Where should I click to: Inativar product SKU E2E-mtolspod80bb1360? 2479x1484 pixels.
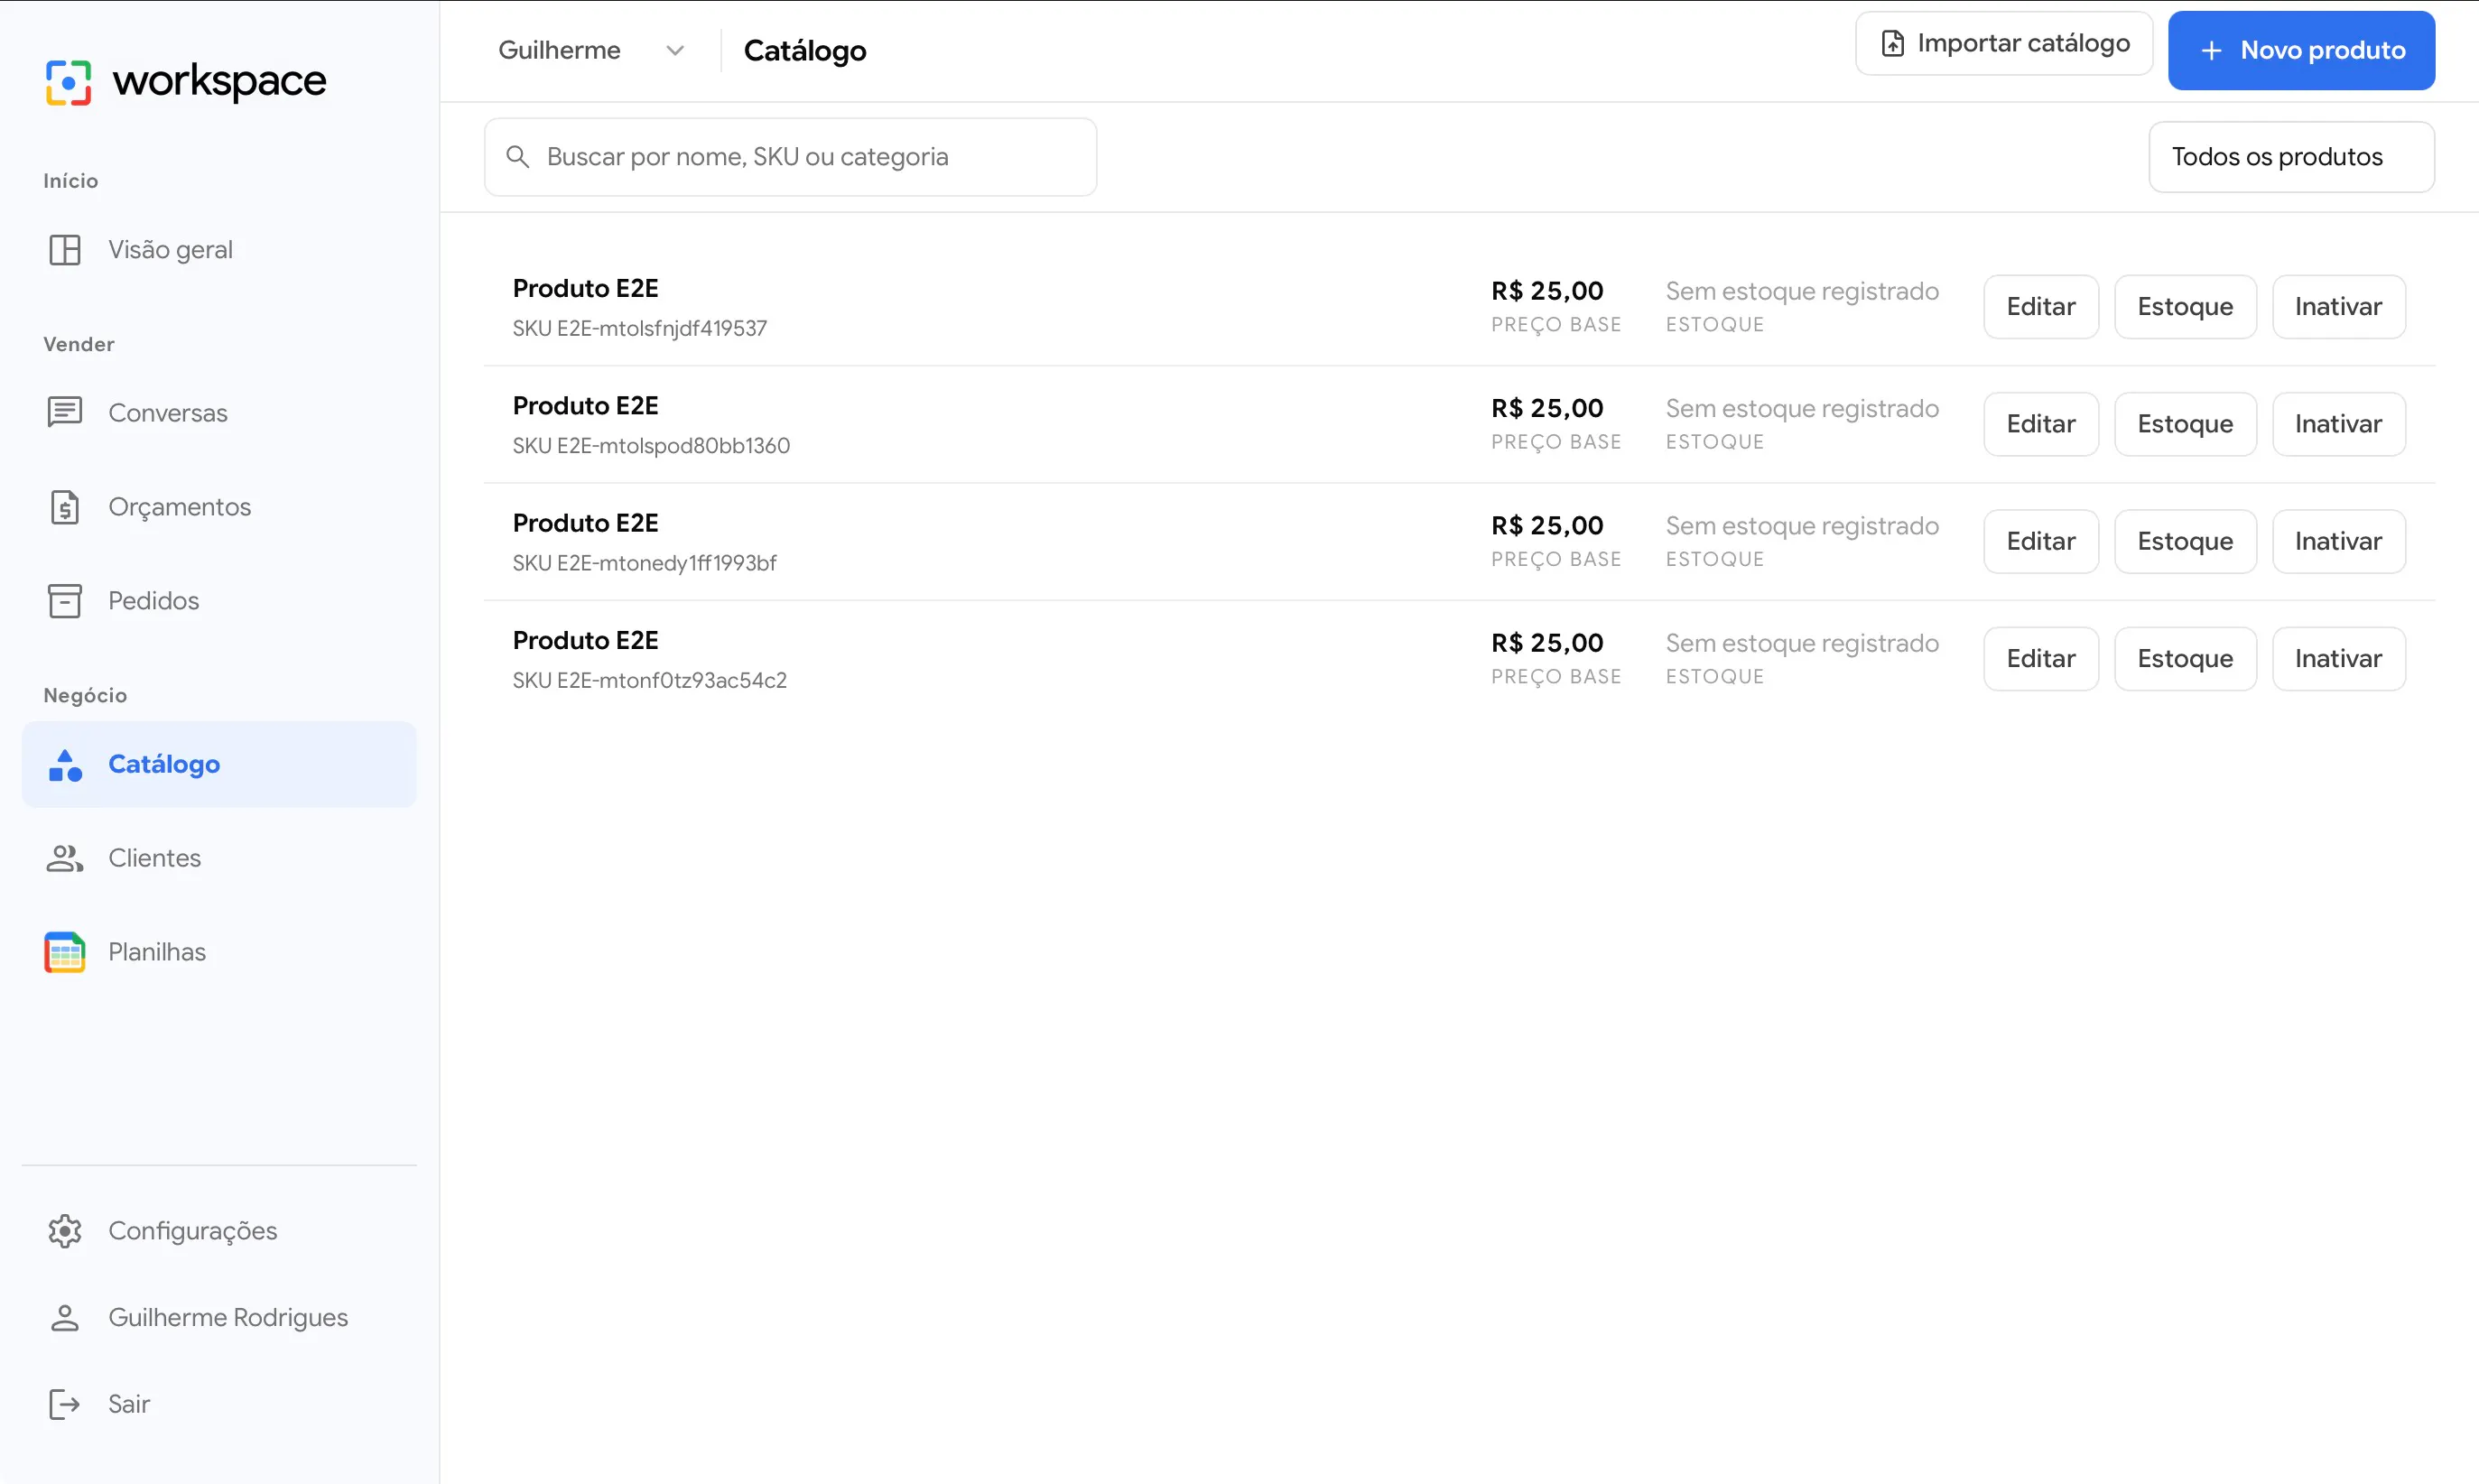pos(2338,424)
